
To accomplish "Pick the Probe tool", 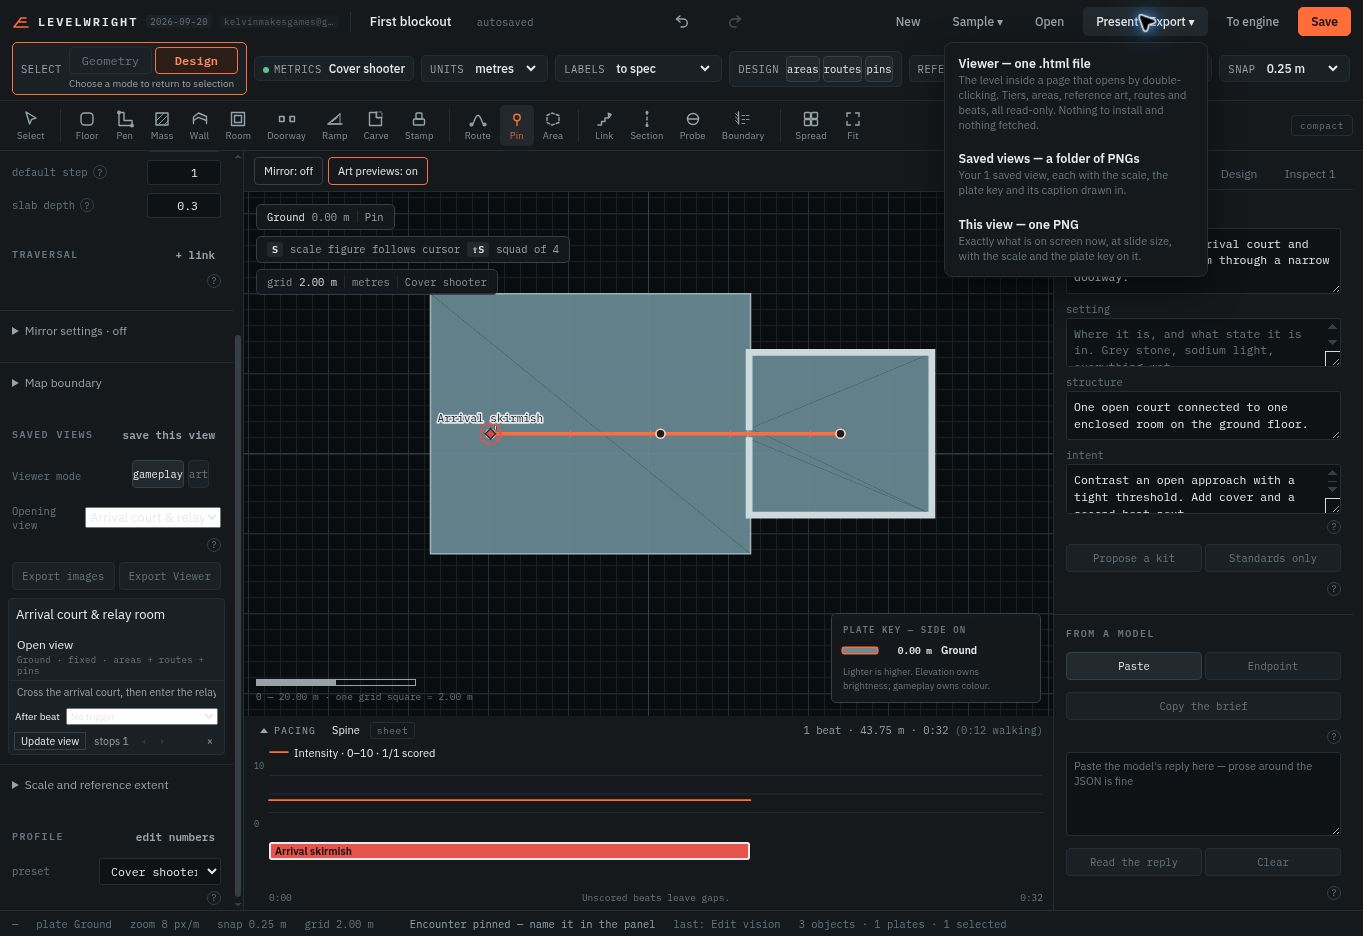I will (x=693, y=125).
